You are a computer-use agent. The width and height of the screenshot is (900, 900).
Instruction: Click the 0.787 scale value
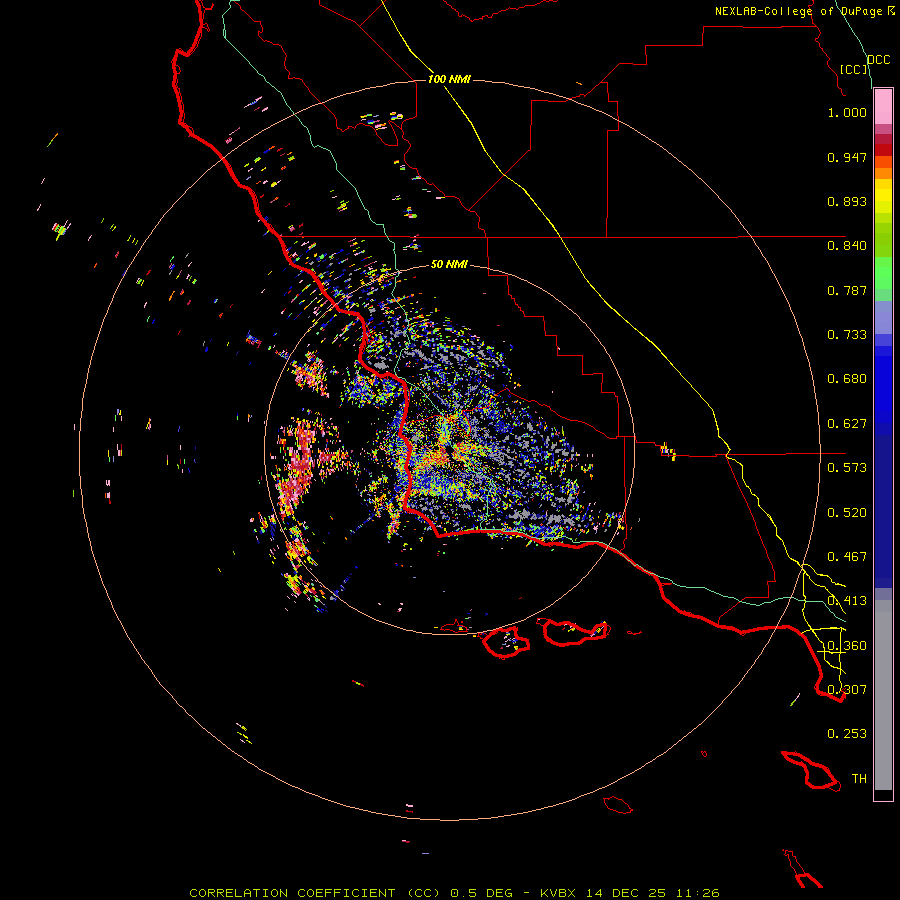(847, 290)
